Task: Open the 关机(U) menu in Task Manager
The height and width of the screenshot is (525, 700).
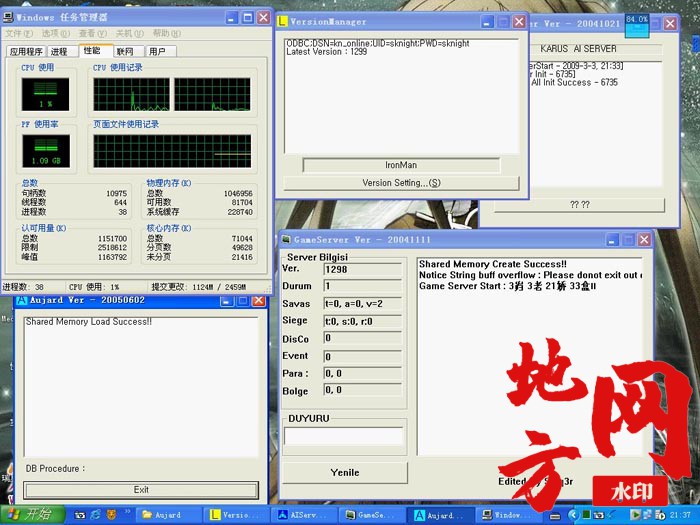Action: 130,33
